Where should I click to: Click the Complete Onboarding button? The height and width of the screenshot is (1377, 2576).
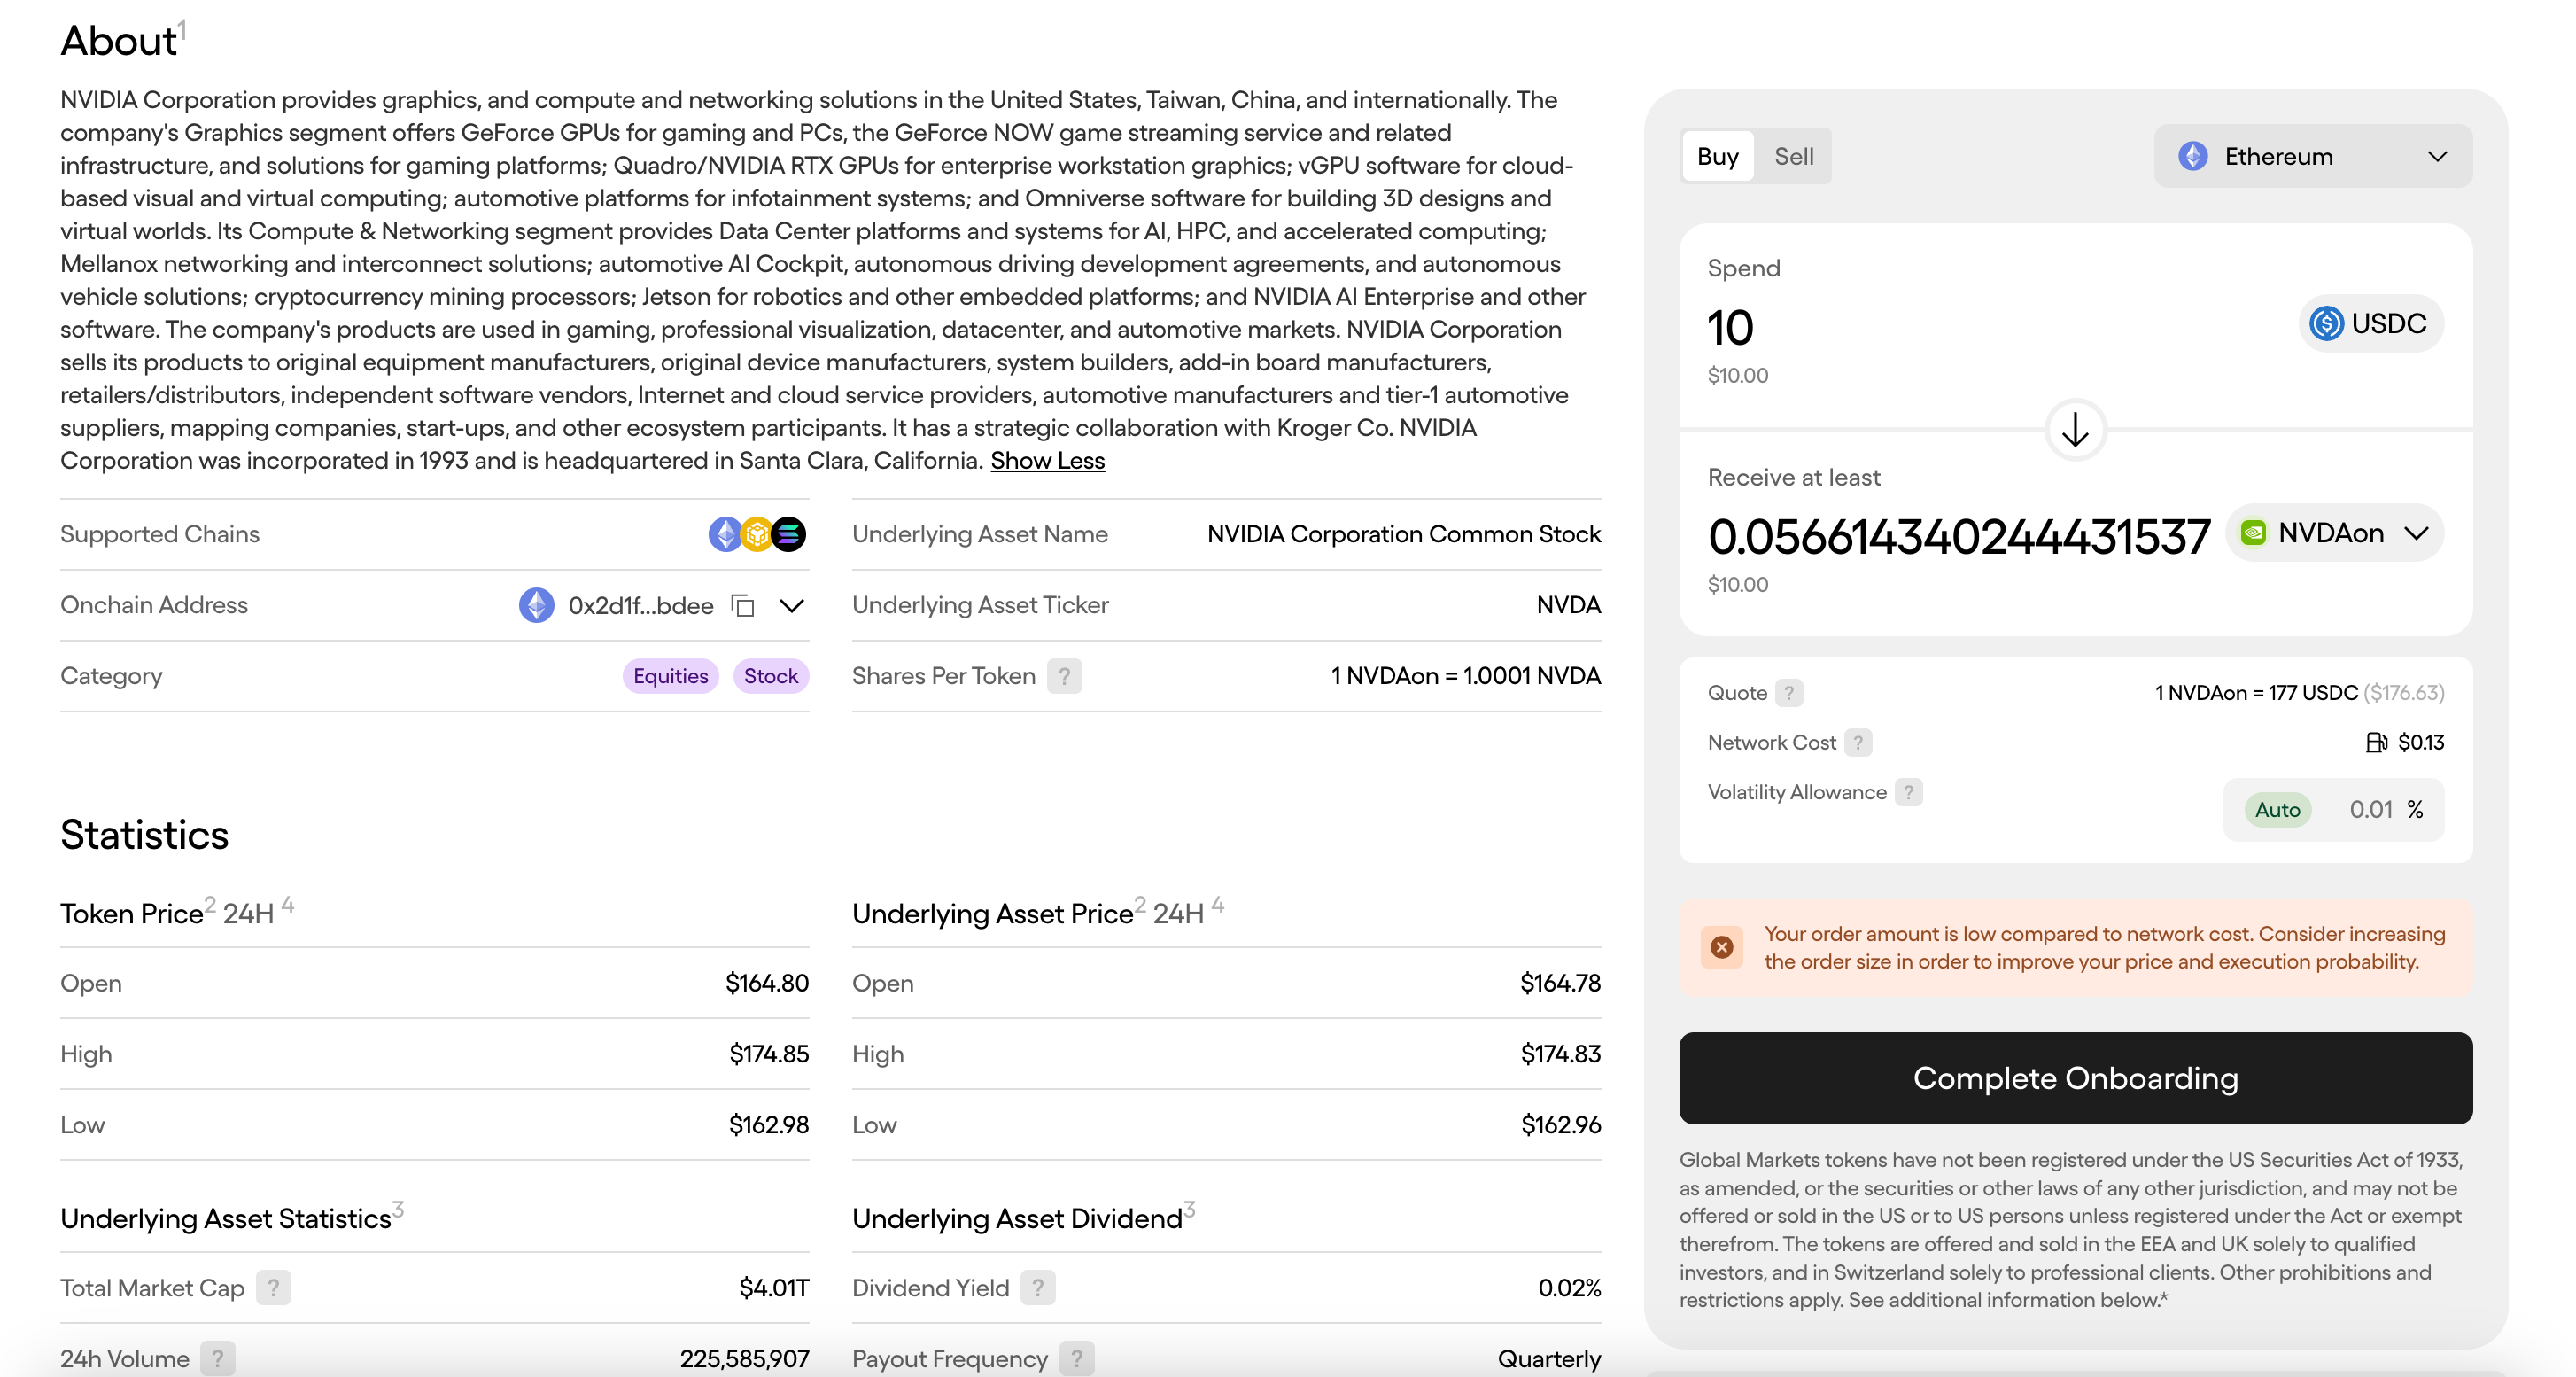tap(2075, 1078)
